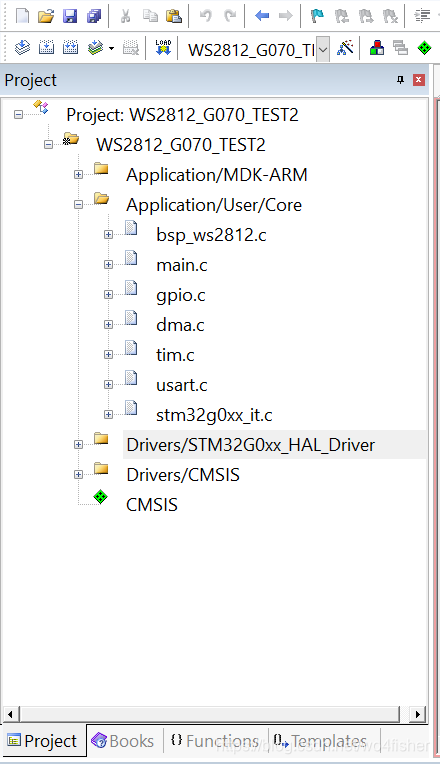The width and height of the screenshot is (440, 764).
Task: Select stm32g0xx_it.c file
Action: point(214,415)
